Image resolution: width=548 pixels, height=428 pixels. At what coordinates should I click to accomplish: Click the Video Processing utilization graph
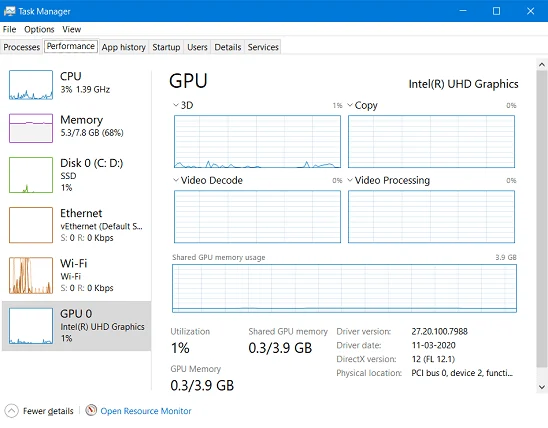pyautogui.click(x=431, y=217)
